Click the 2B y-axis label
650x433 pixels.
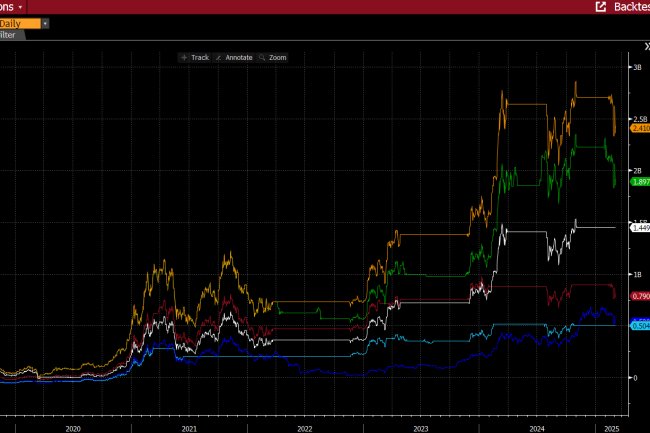pyautogui.click(x=637, y=171)
